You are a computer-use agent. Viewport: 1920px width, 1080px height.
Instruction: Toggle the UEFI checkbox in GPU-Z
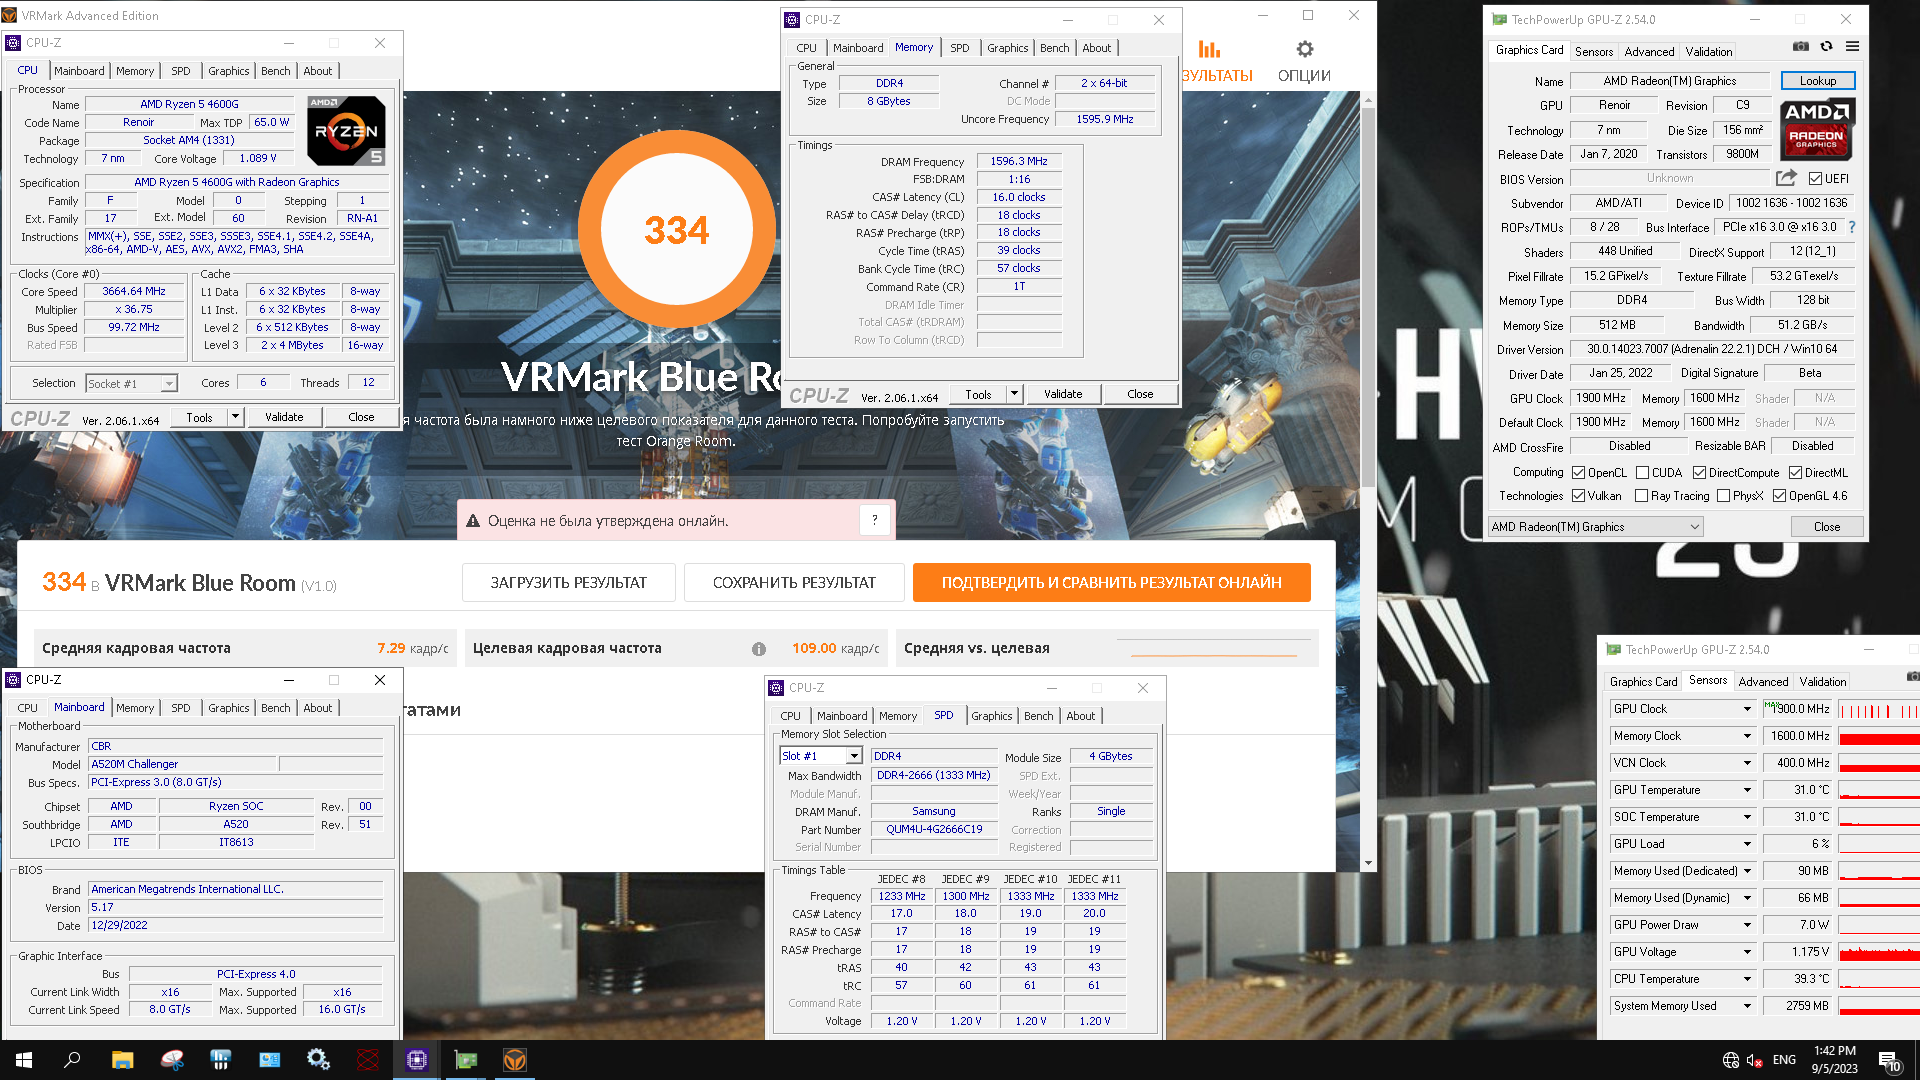tap(1815, 179)
